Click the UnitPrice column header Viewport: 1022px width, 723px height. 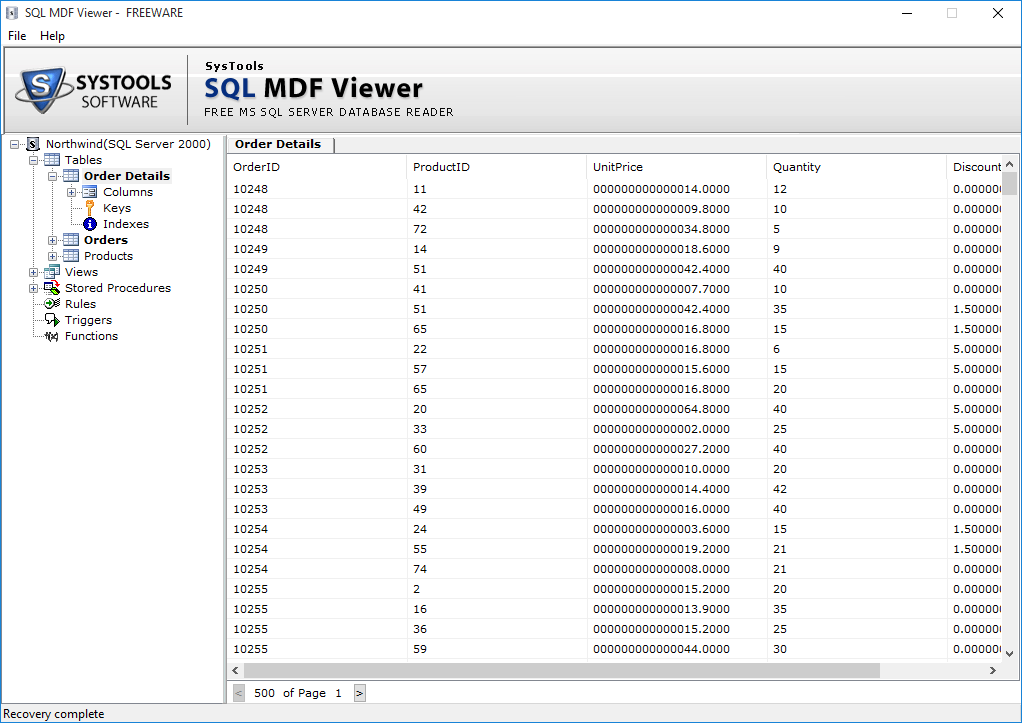click(677, 167)
